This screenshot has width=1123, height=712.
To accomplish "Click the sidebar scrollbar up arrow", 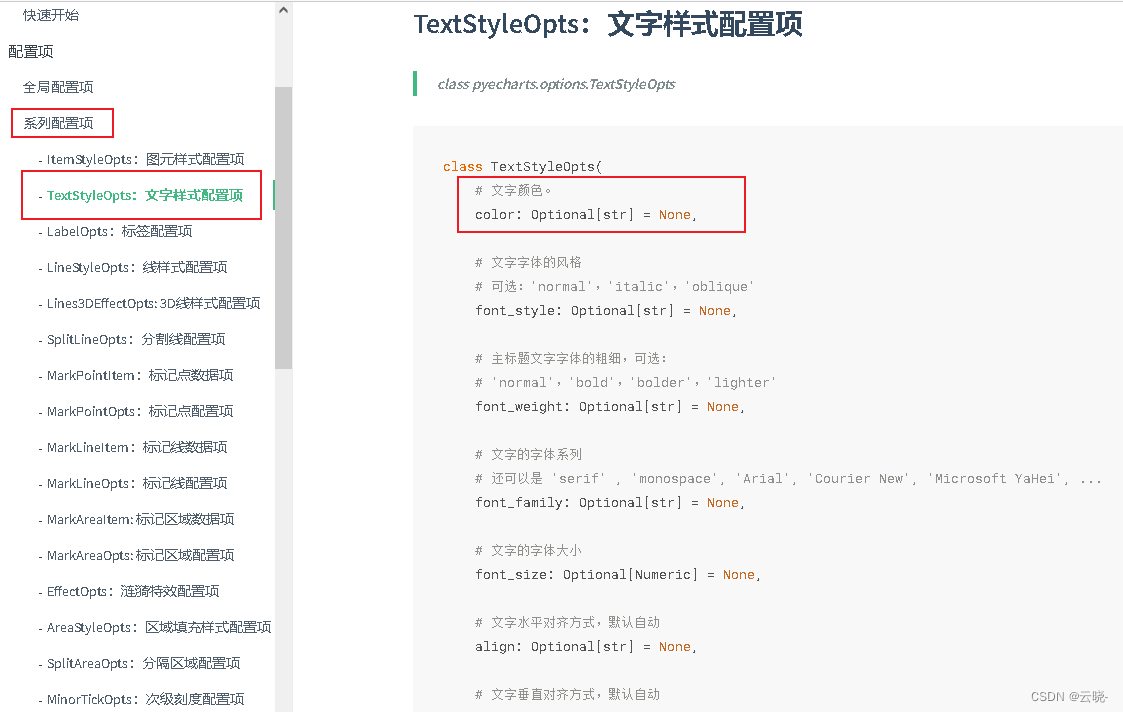I will [x=284, y=10].
